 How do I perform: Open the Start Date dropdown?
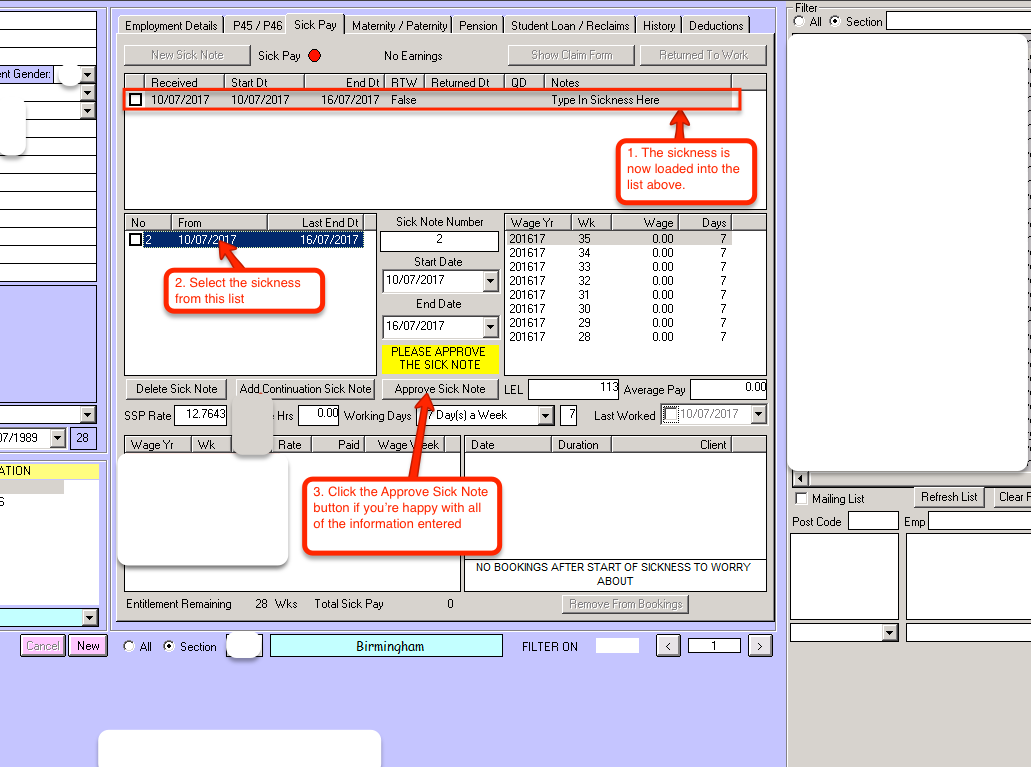pyautogui.click(x=490, y=281)
